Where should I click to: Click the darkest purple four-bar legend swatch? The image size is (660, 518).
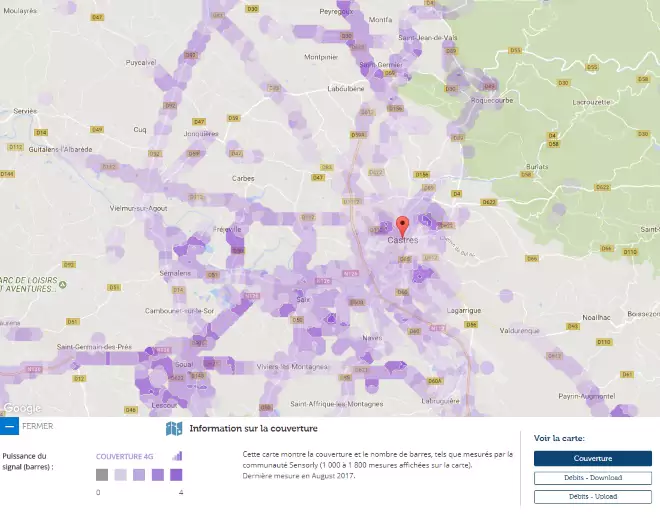pos(175,475)
